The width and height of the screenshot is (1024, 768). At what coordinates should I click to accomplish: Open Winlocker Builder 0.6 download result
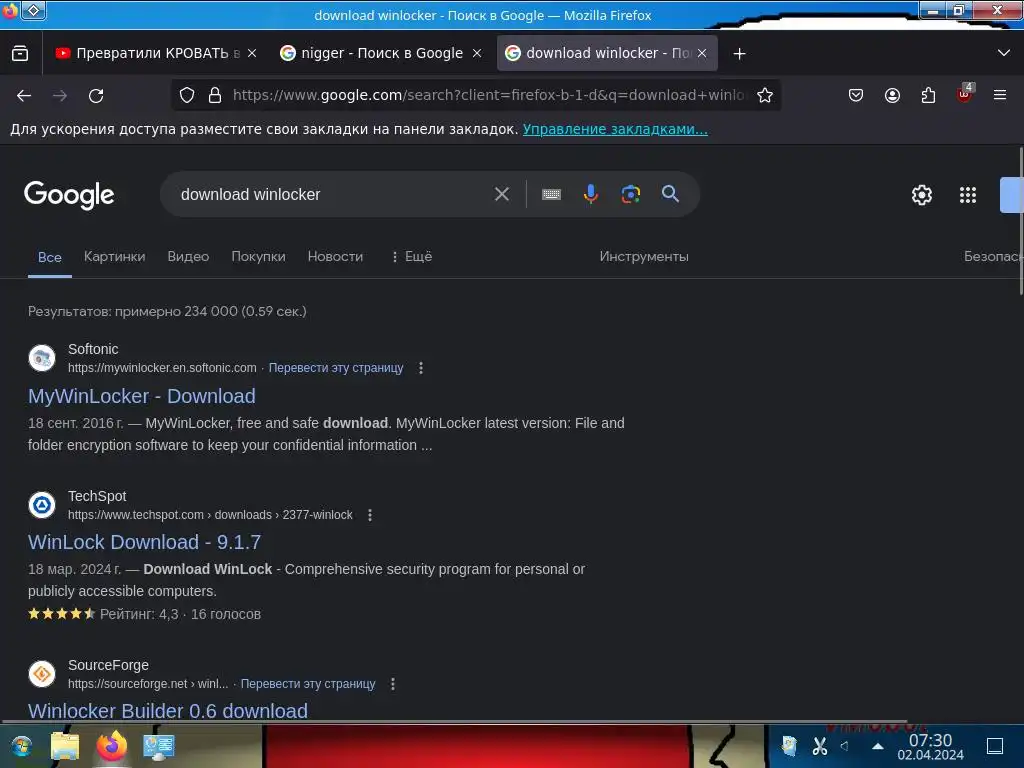point(168,711)
